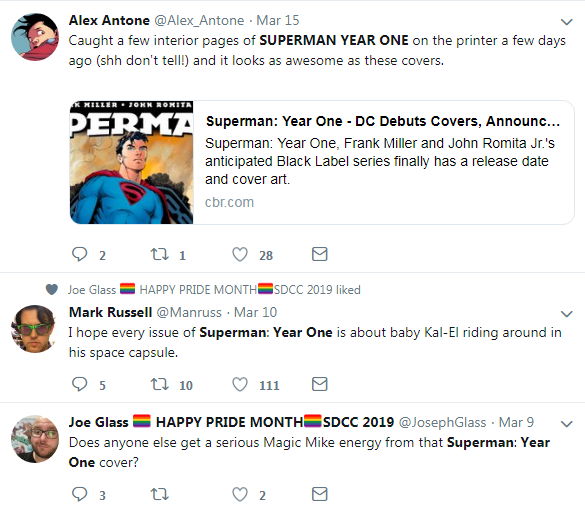Send Alex Antone's tweet via direct message
Viewport: 585px width, 509px height.
pos(319,254)
